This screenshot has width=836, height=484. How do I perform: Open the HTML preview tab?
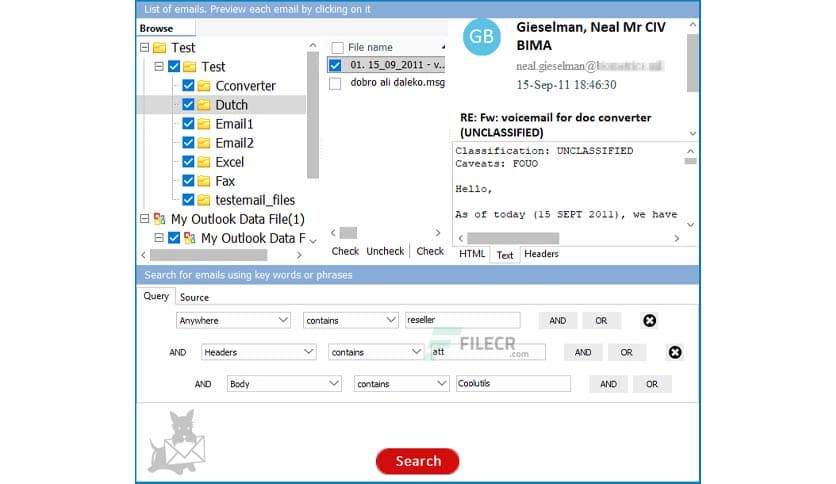pyautogui.click(x=472, y=254)
